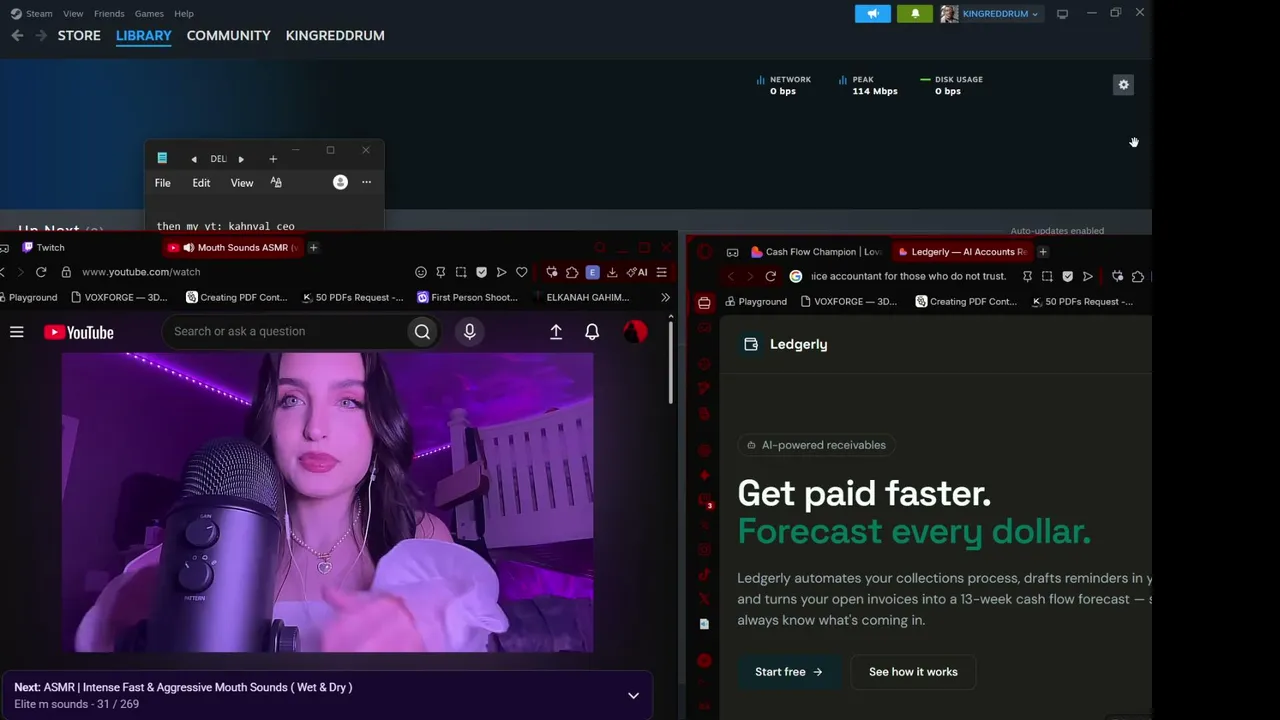Click the ASMR video player
This screenshot has height=720, width=1280.
point(328,502)
